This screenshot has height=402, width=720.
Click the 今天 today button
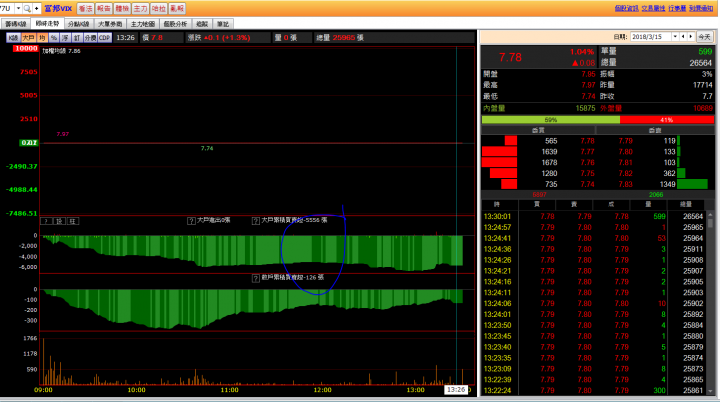pos(704,37)
